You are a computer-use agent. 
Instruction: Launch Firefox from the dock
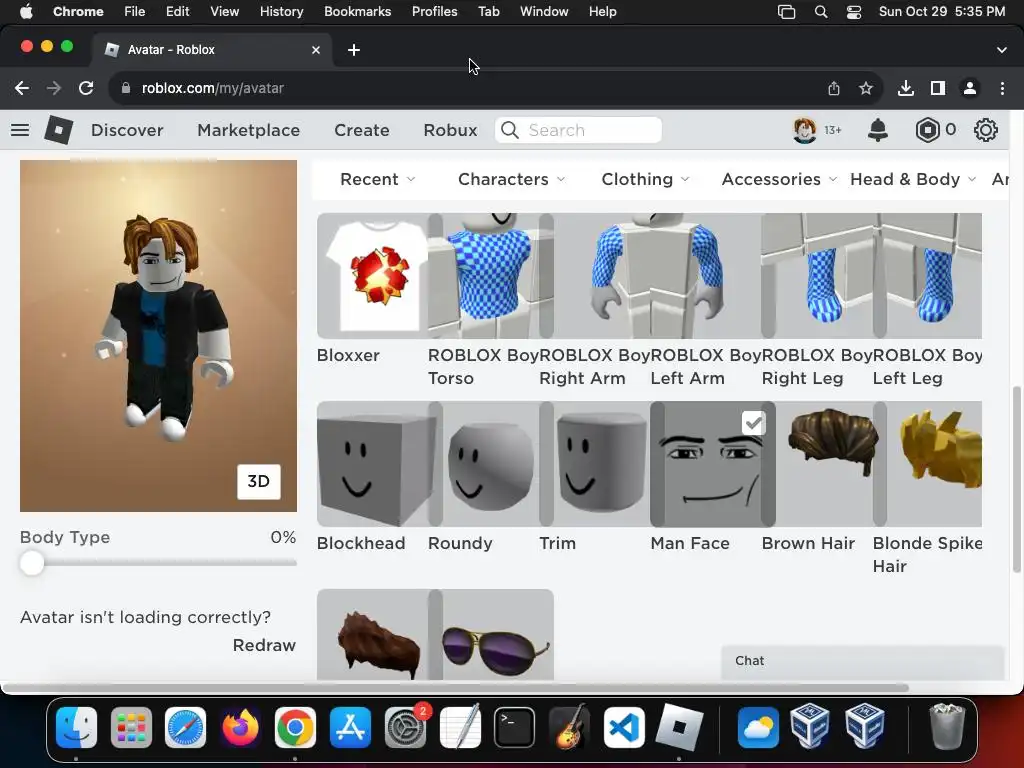pyautogui.click(x=240, y=727)
